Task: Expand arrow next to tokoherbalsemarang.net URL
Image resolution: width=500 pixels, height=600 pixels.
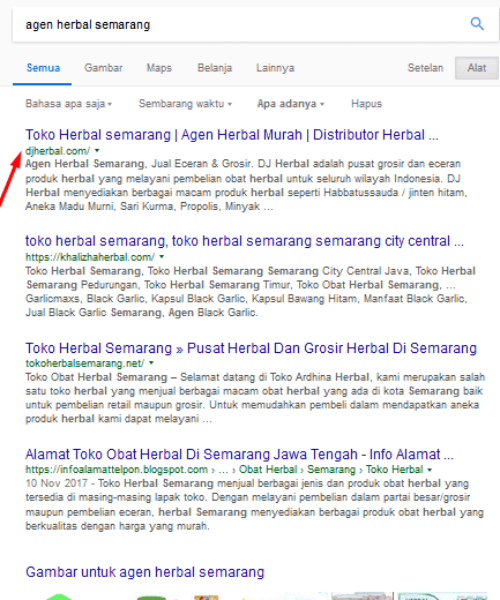Action: pos(151,363)
